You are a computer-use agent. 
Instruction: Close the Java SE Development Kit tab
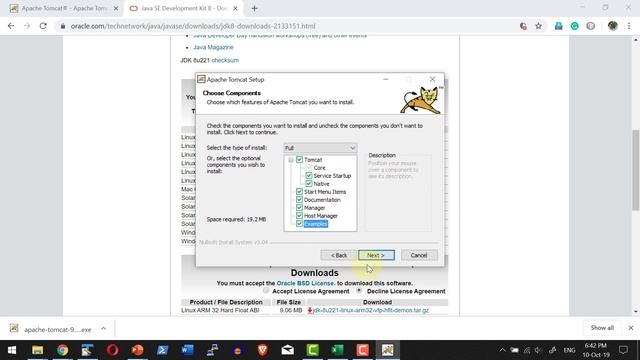[236, 8]
